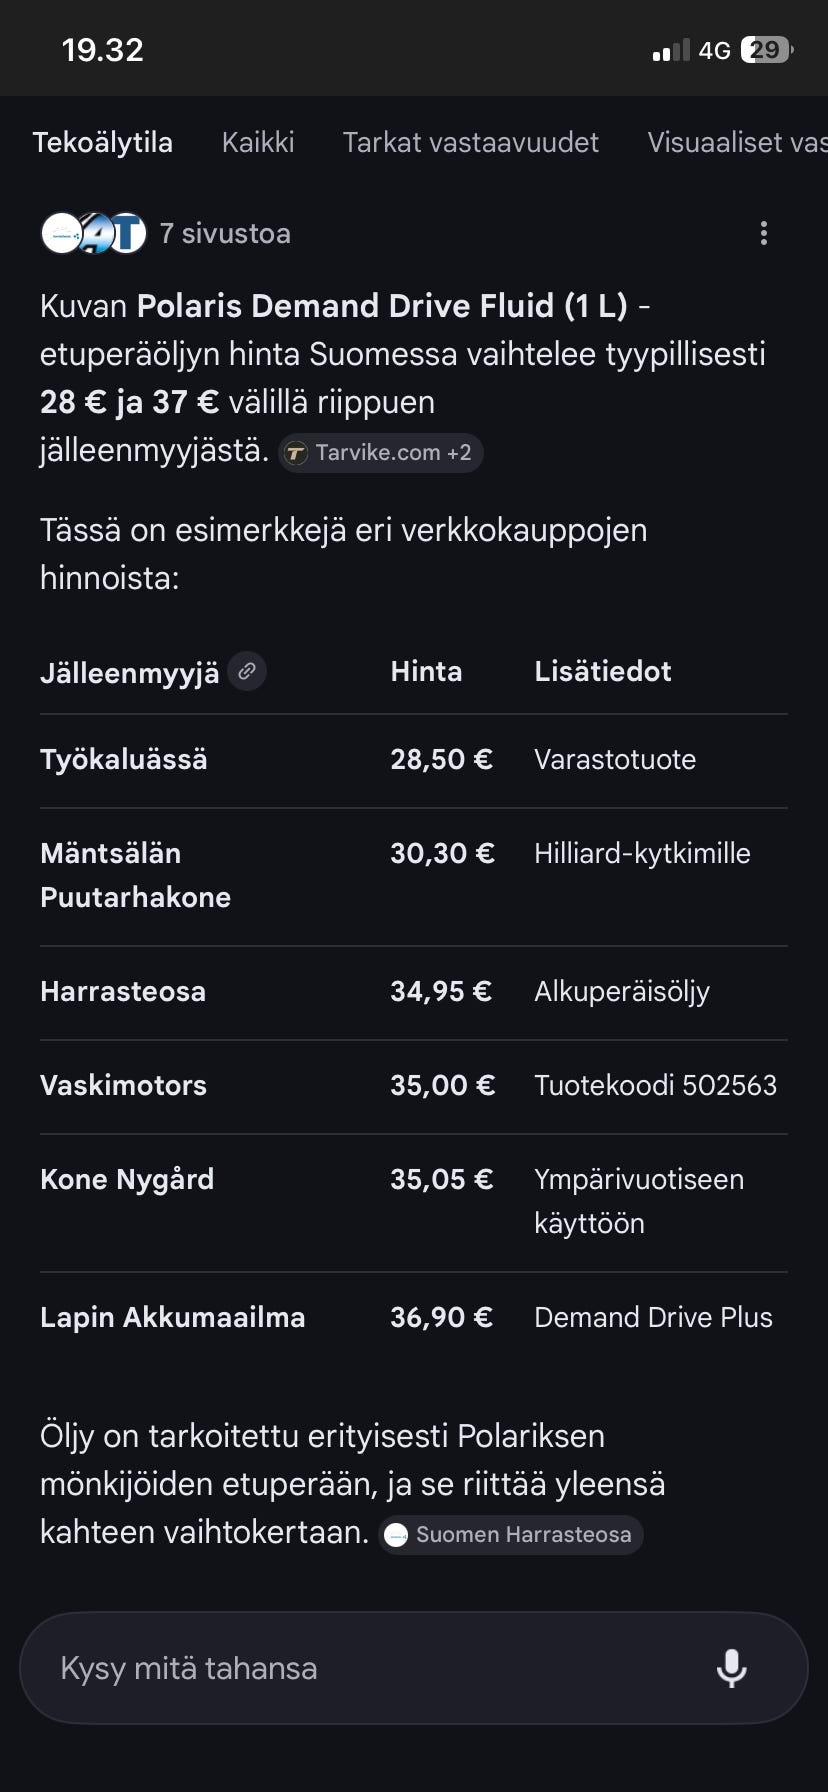The height and width of the screenshot is (1792, 828).
Task: Select the Tarkat vastaavuudet tab
Action: coord(470,142)
